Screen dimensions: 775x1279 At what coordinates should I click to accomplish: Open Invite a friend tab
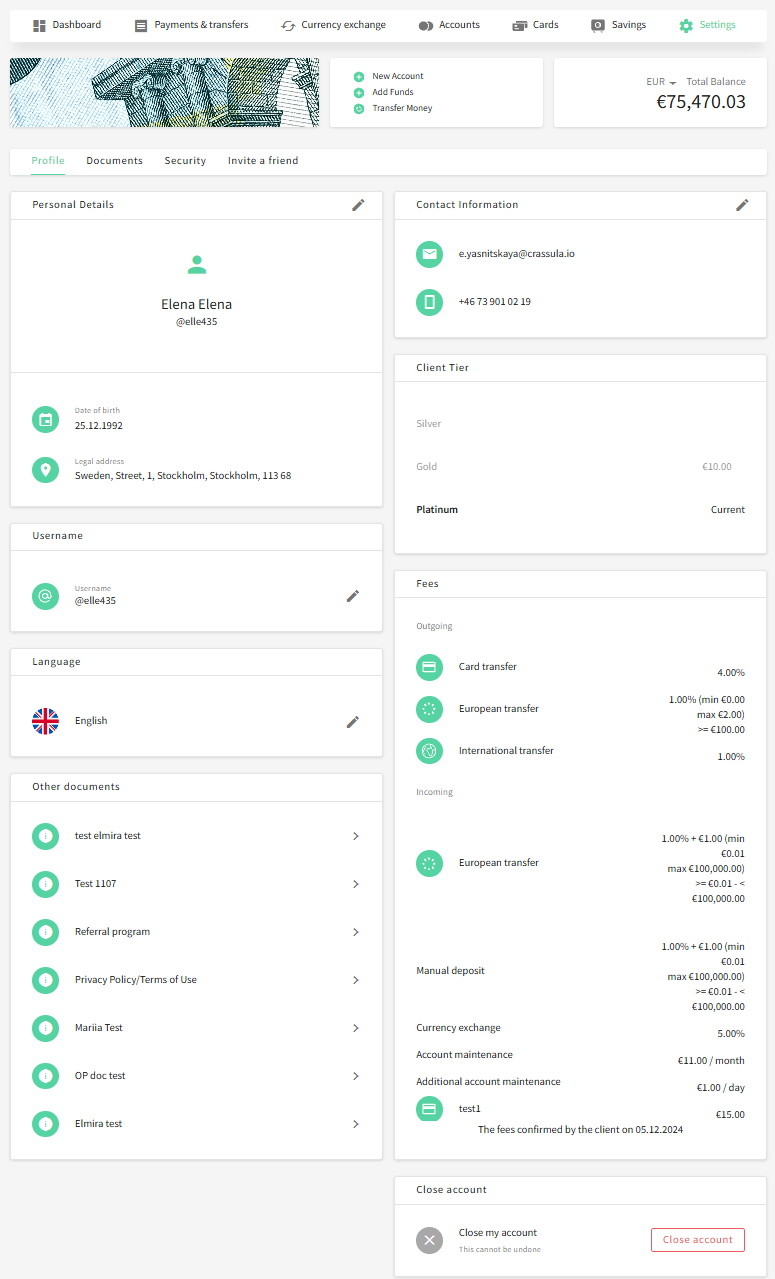click(263, 161)
